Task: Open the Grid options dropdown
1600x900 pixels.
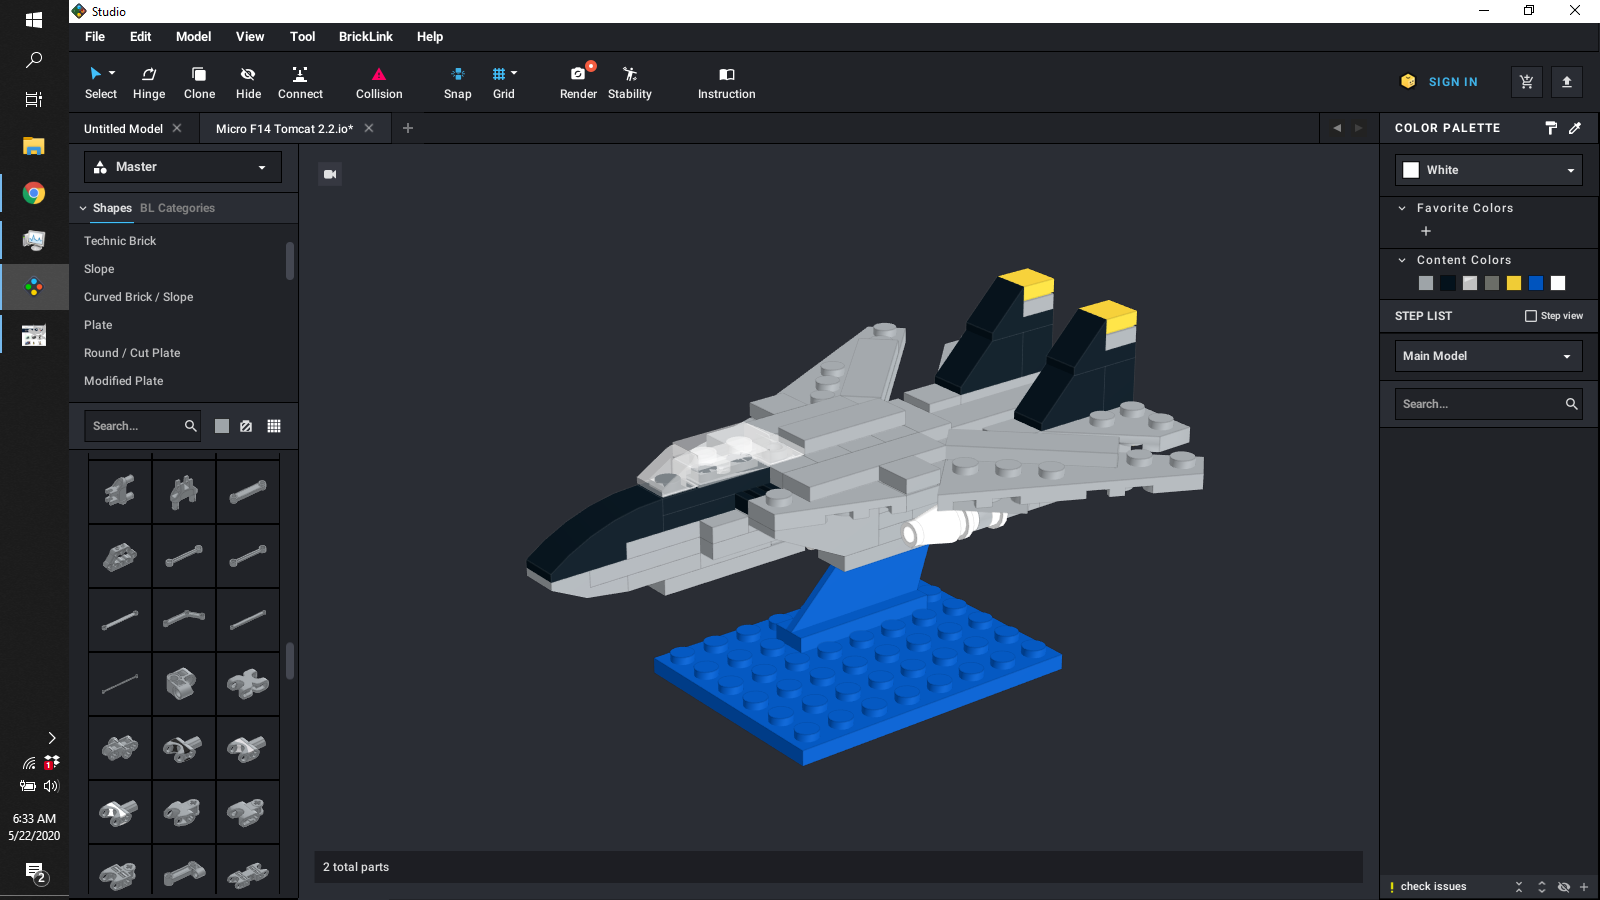Action: coord(514,73)
